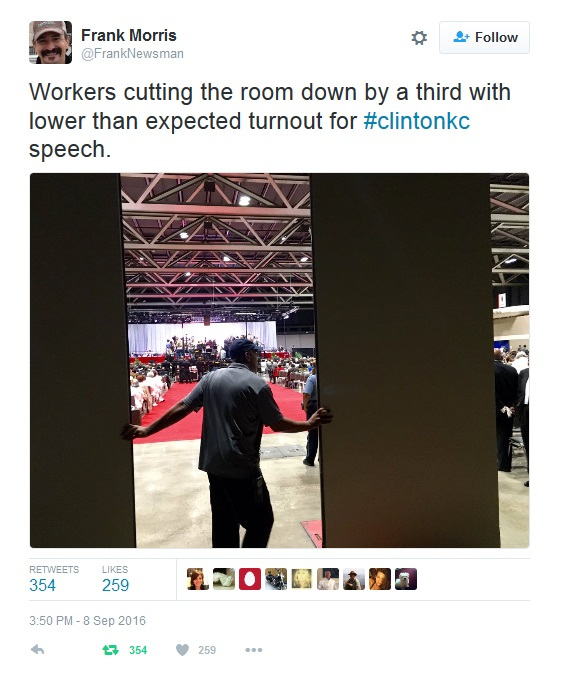This screenshot has width=561, height=678.
Task: Follow Frank Morris
Action: point(484,38)
